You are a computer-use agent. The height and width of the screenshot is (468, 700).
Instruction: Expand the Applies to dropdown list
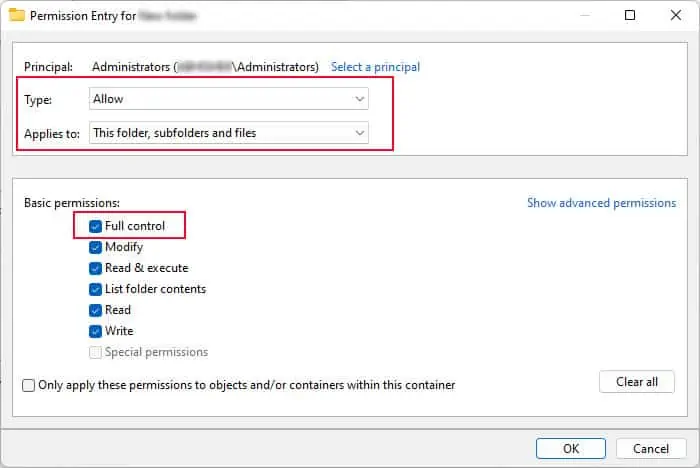click(229, 133)
